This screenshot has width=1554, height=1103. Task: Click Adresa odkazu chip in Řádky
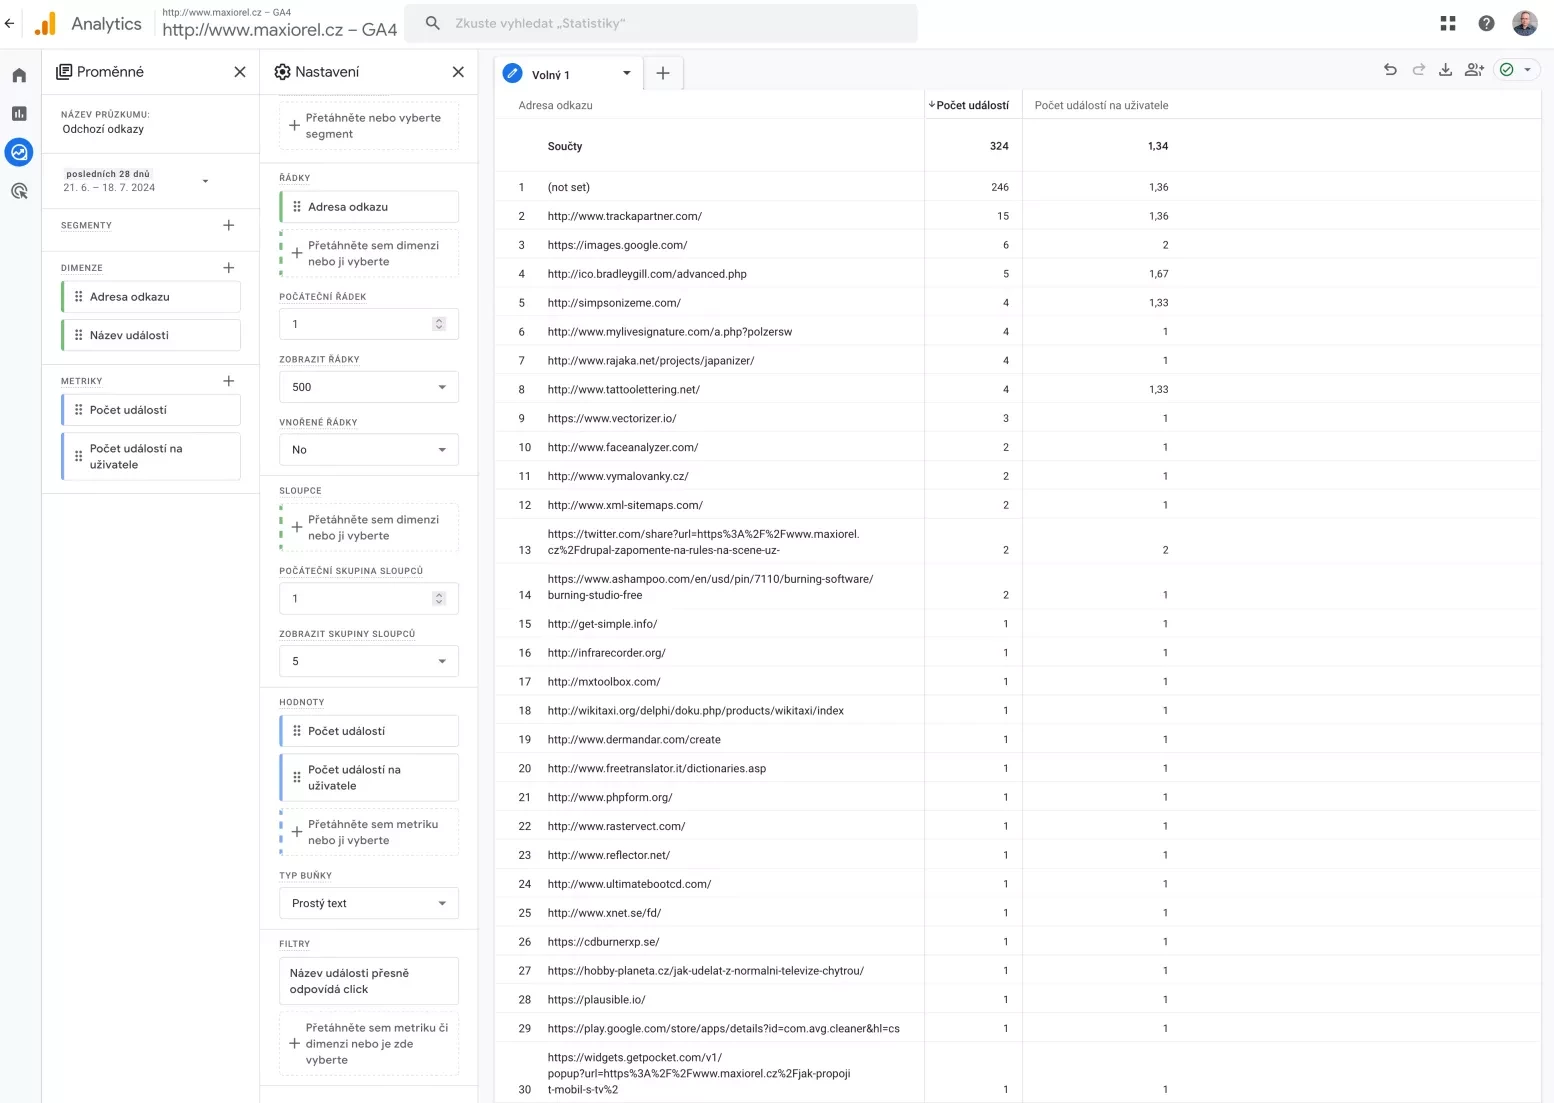369,207
